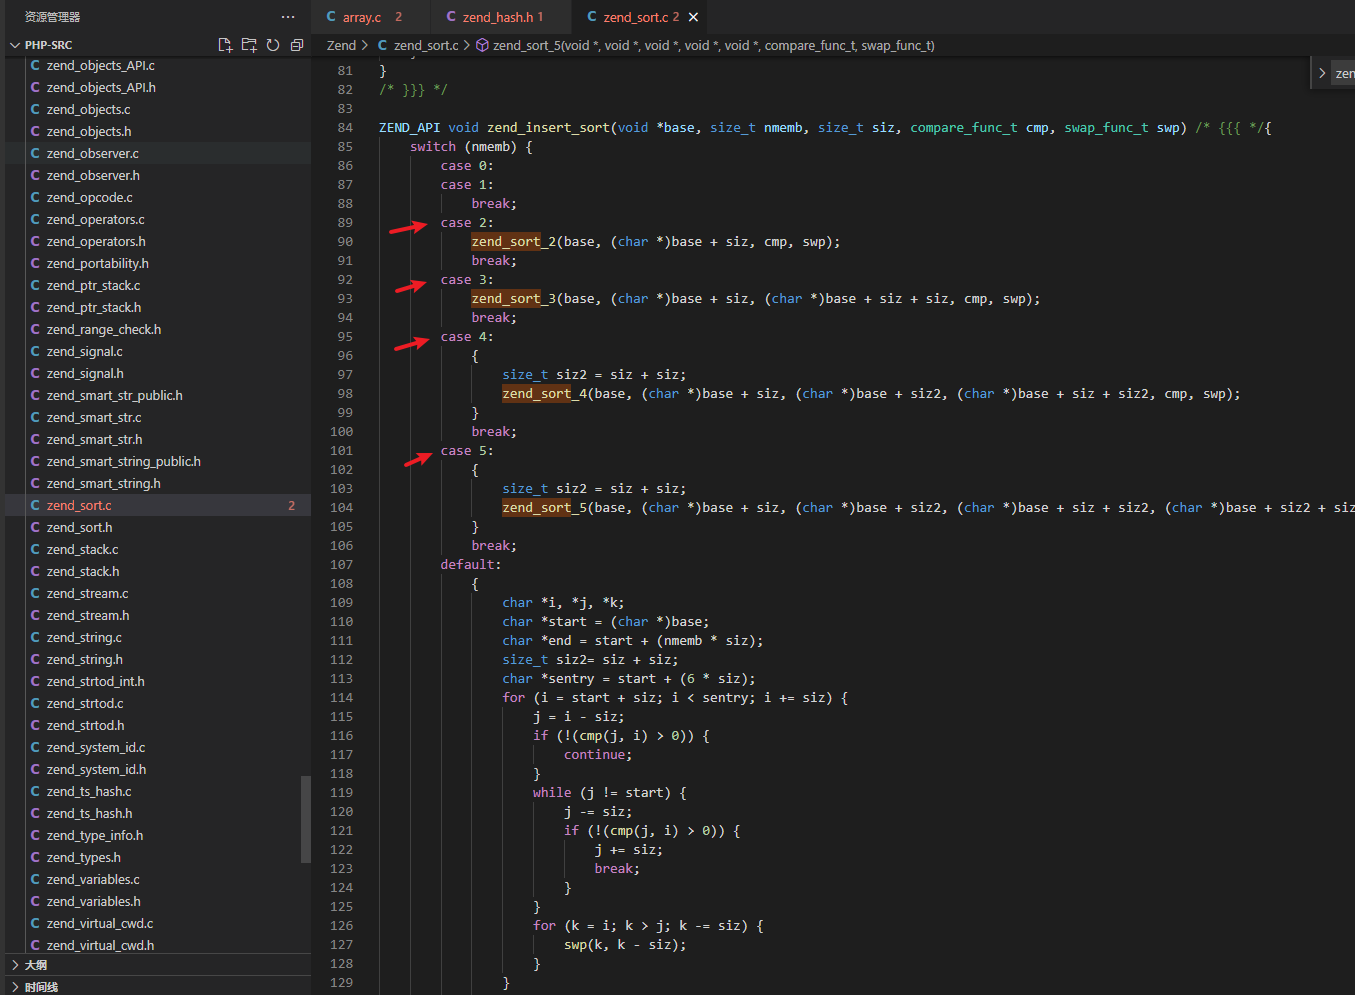
Task: Click the C file icon beside zend_observer.c
Action: pos(36,153)
